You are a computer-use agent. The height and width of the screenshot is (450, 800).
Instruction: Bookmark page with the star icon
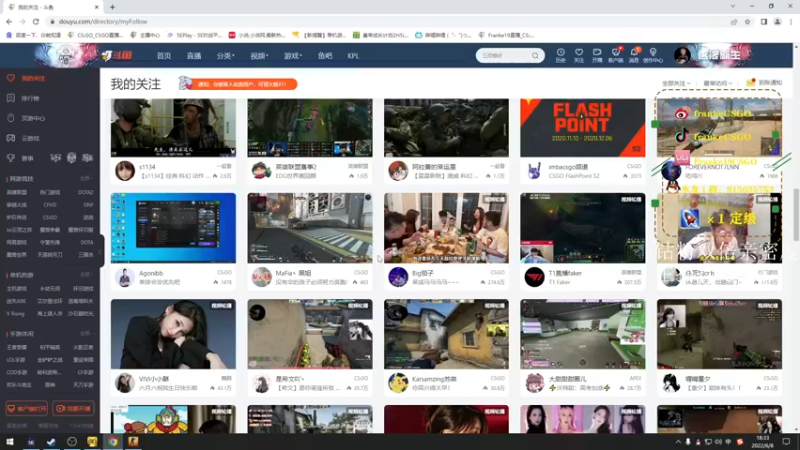point(747,21)
